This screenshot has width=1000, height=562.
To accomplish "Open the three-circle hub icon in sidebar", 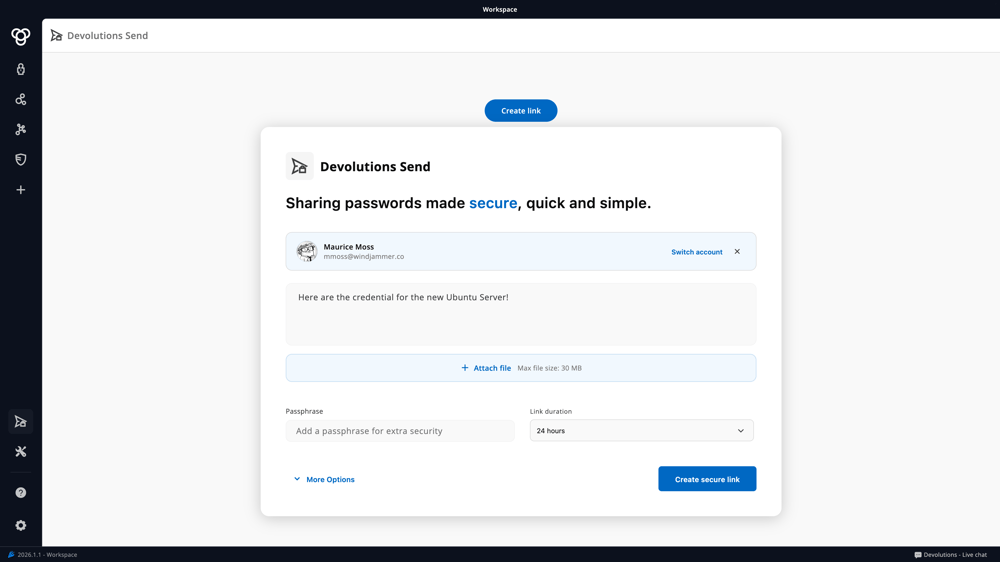I will (20, 100).
